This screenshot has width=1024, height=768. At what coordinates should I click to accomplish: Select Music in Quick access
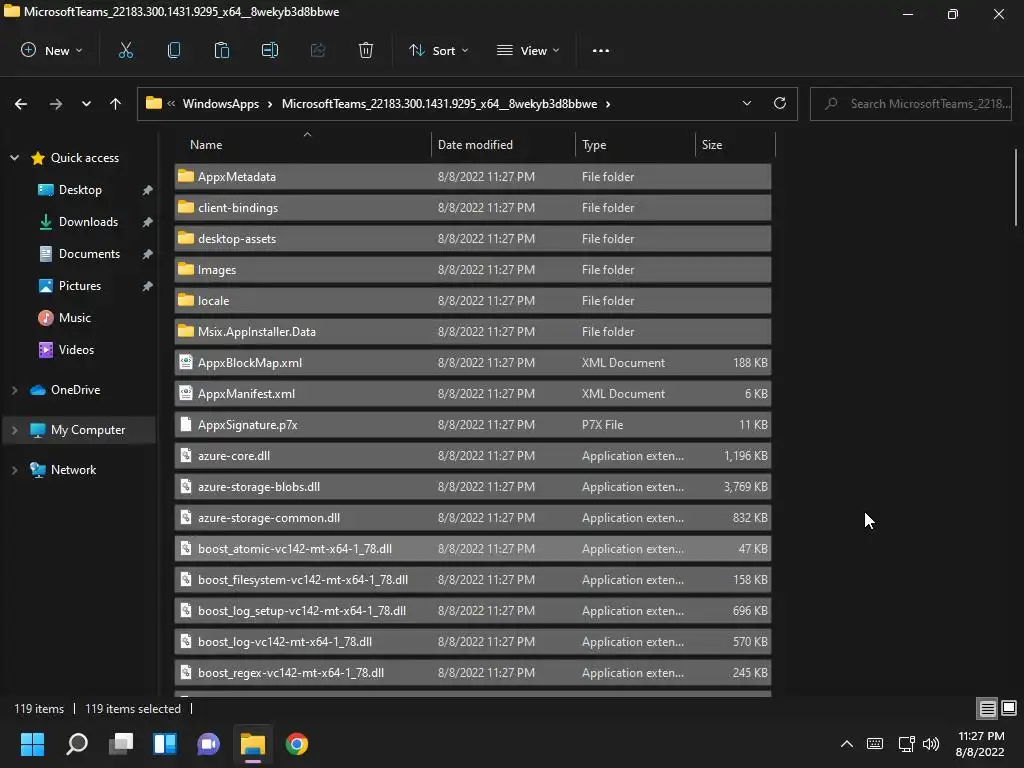(x=74, y=318)
